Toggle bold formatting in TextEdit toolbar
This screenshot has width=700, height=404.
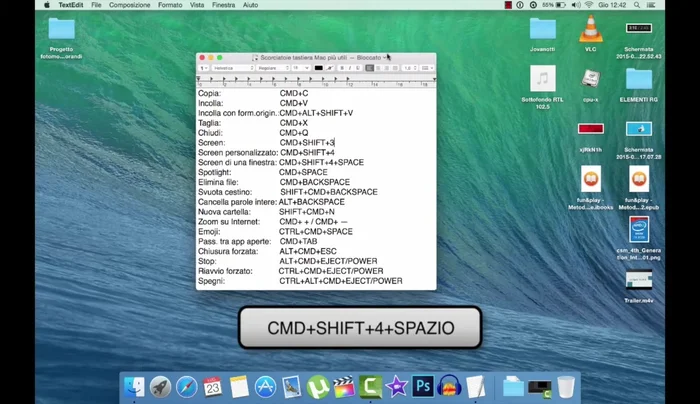[342, 68]
